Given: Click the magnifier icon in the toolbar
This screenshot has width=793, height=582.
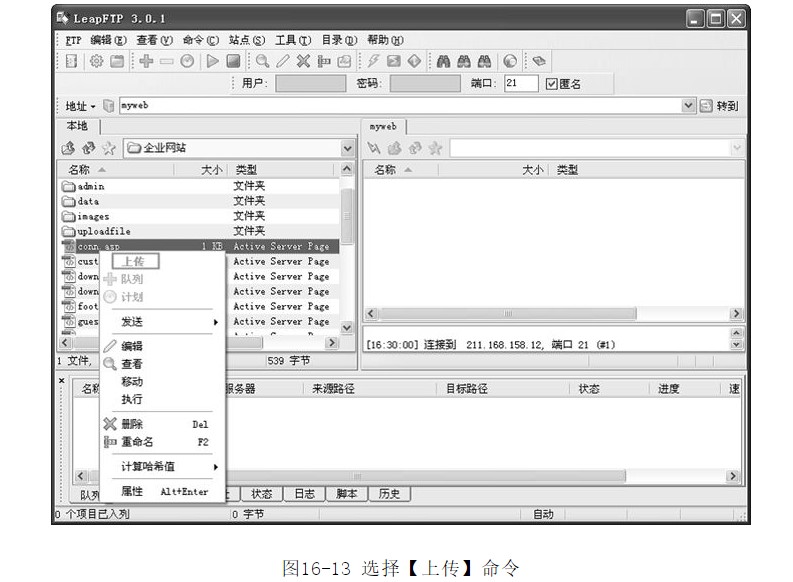Looking at the screenshot, I should pos(262,61).
